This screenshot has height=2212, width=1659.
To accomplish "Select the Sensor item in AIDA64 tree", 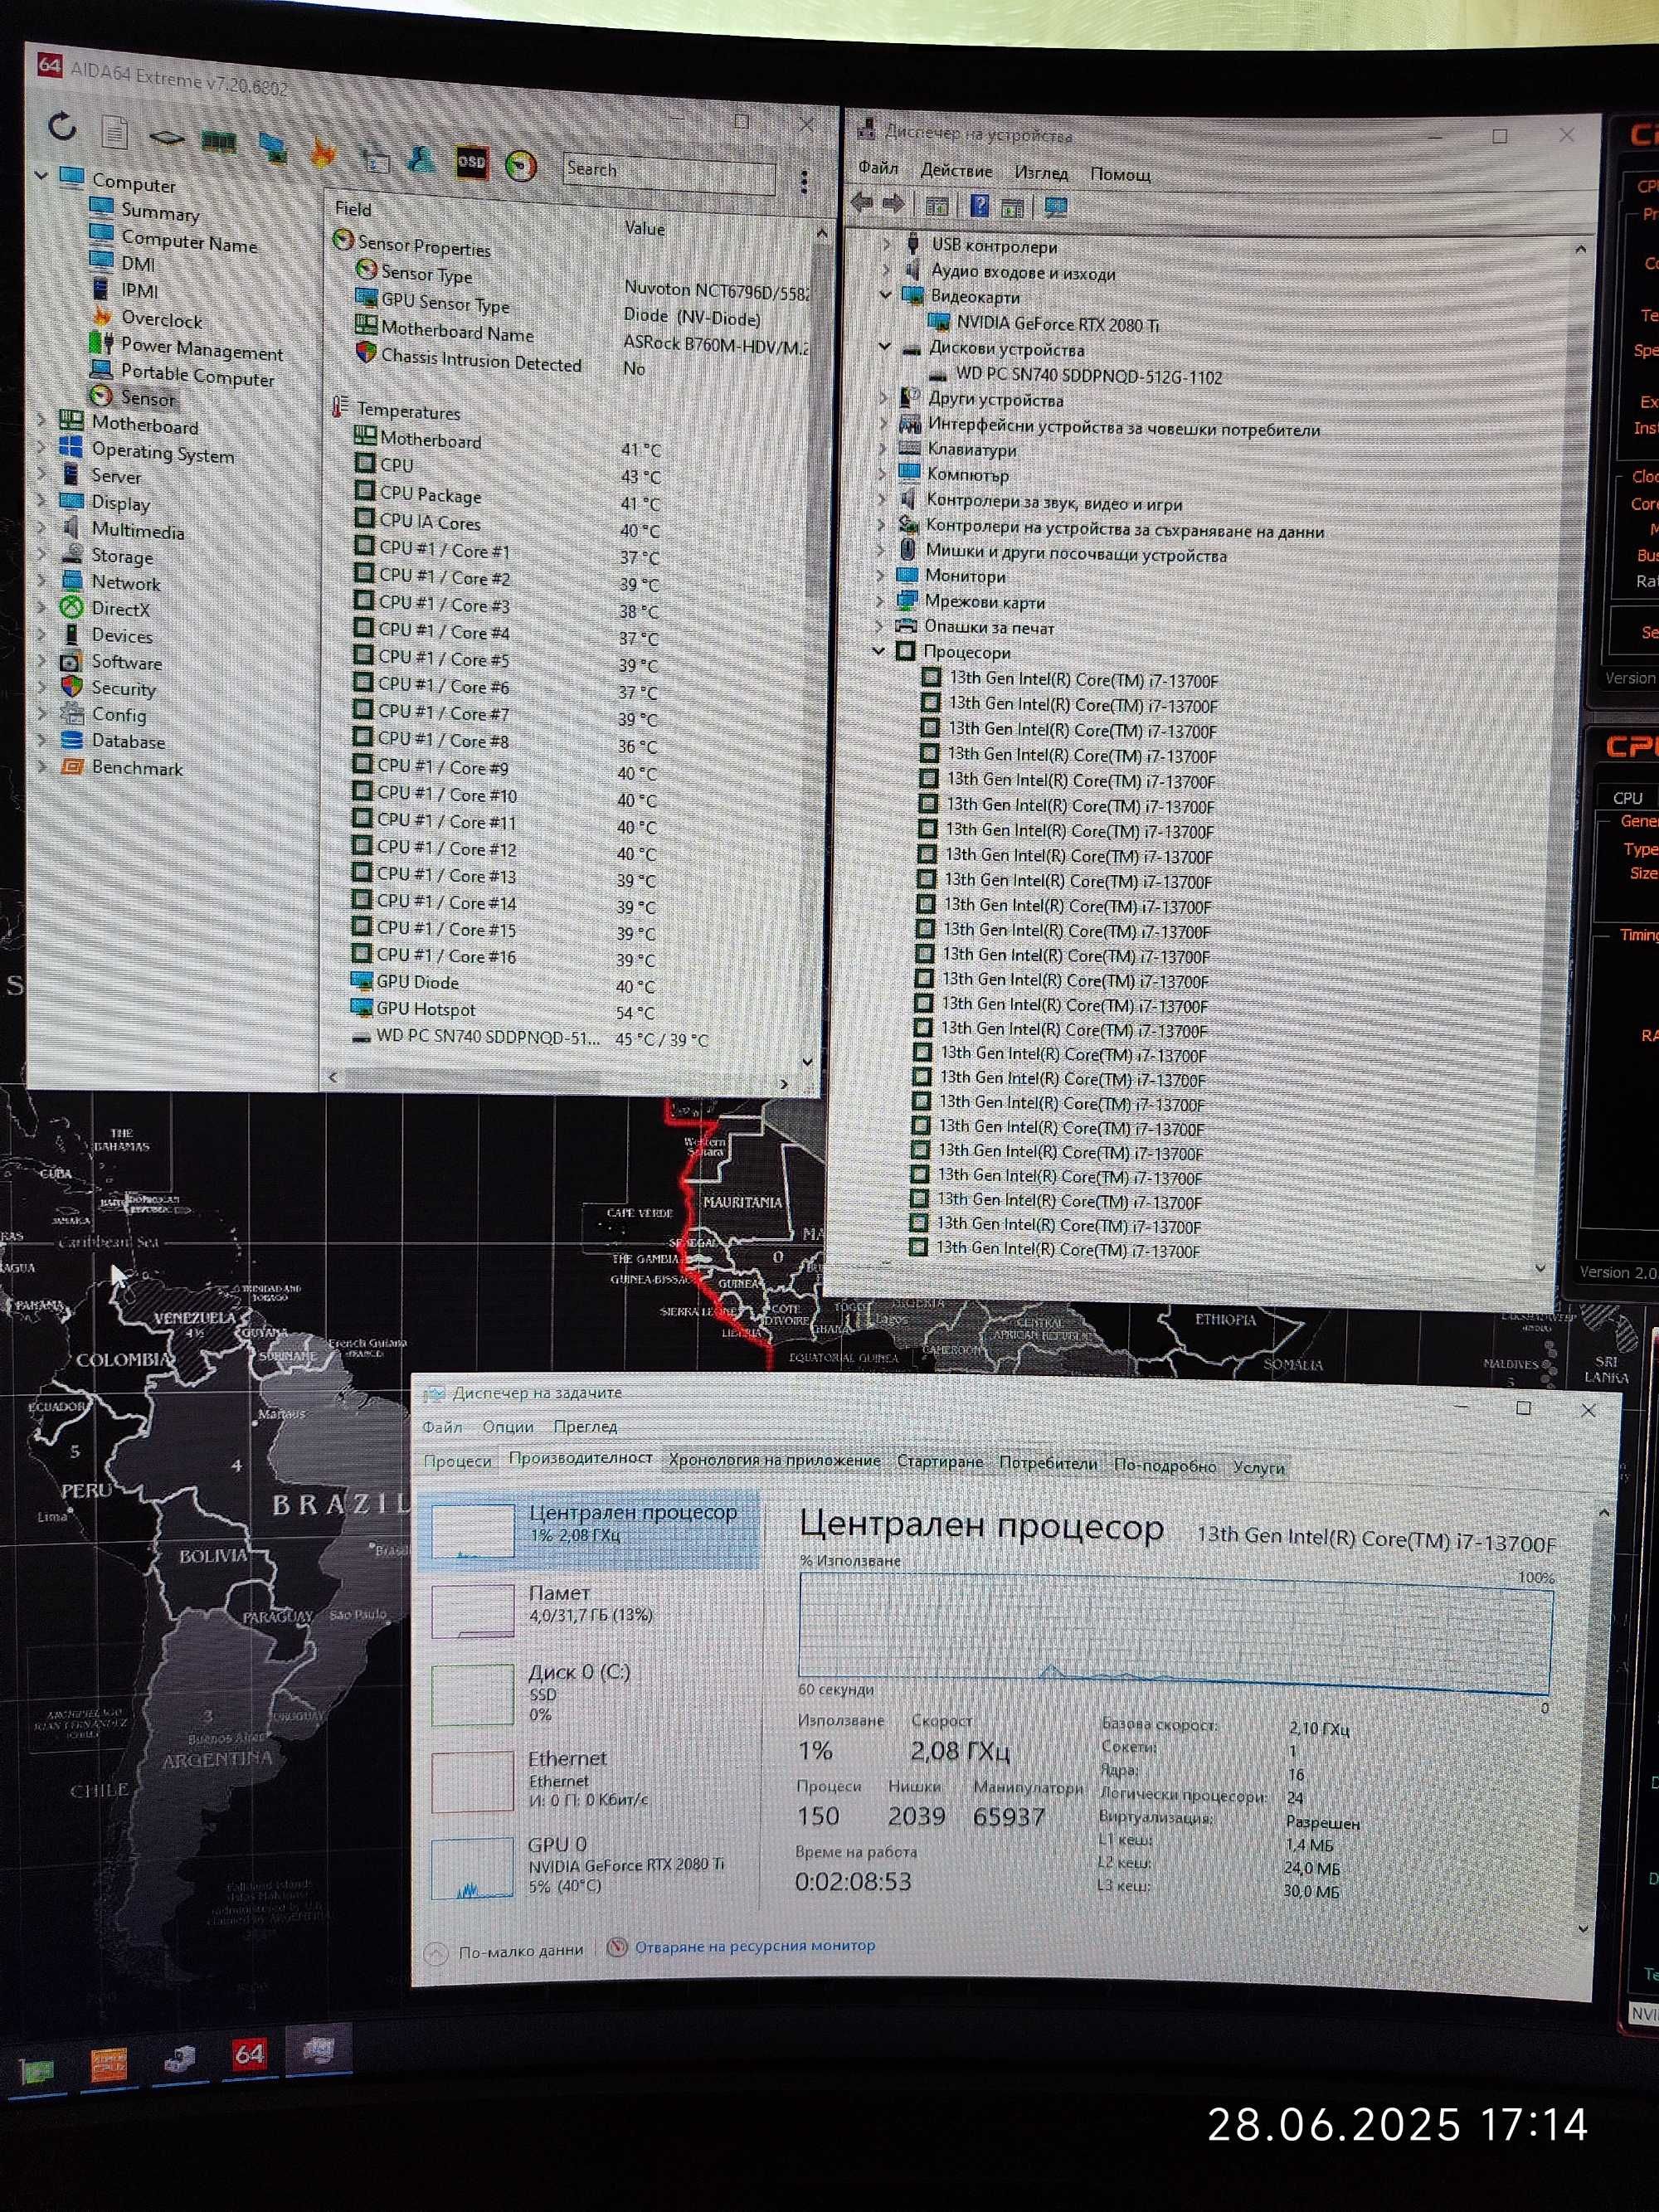I will pyautogui.click(x=148, y=398).
